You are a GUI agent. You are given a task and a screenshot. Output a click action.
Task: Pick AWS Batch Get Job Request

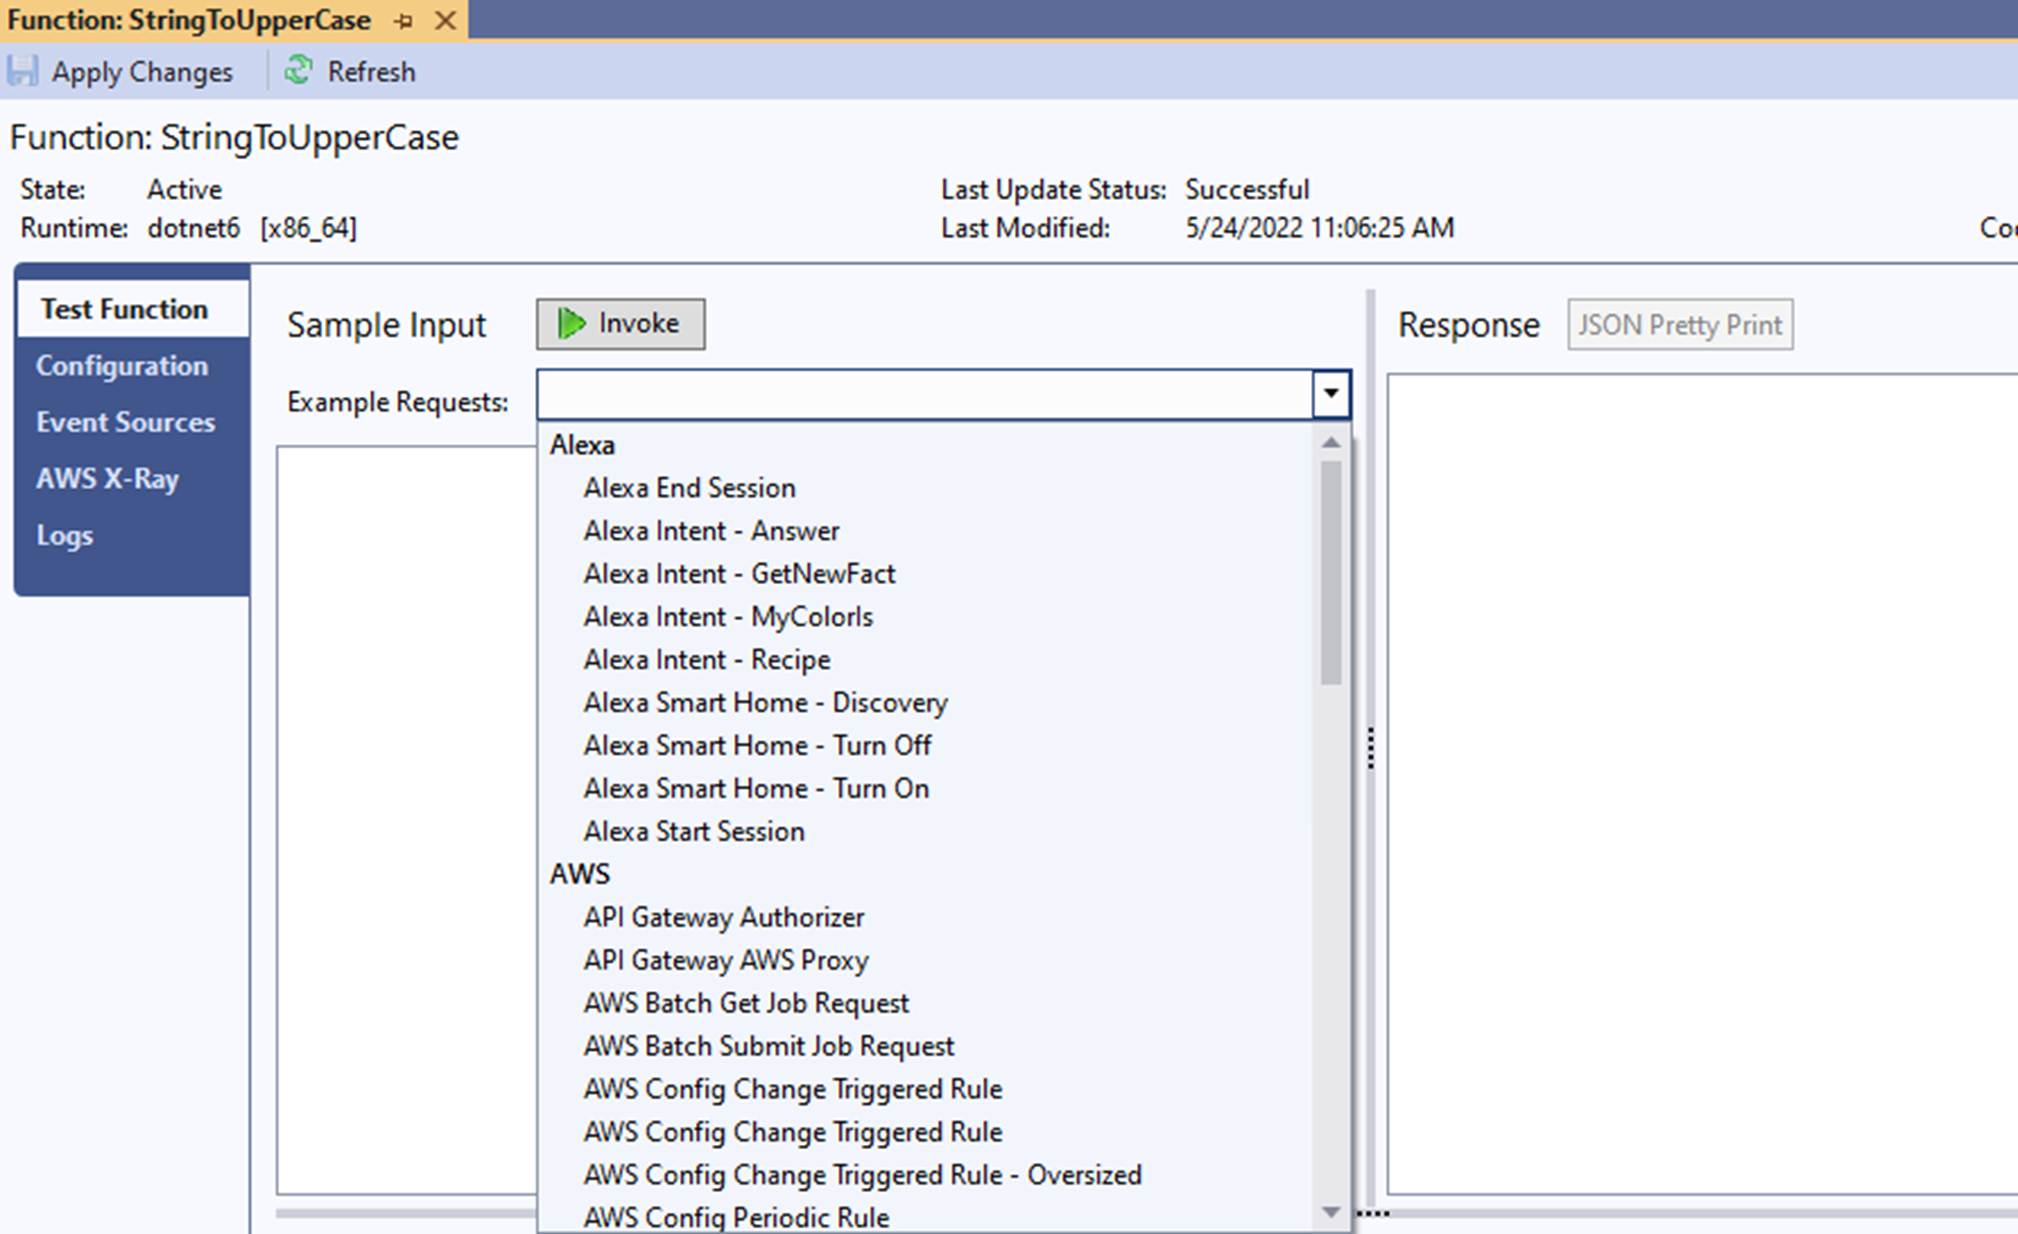[x=746, y=1003]
